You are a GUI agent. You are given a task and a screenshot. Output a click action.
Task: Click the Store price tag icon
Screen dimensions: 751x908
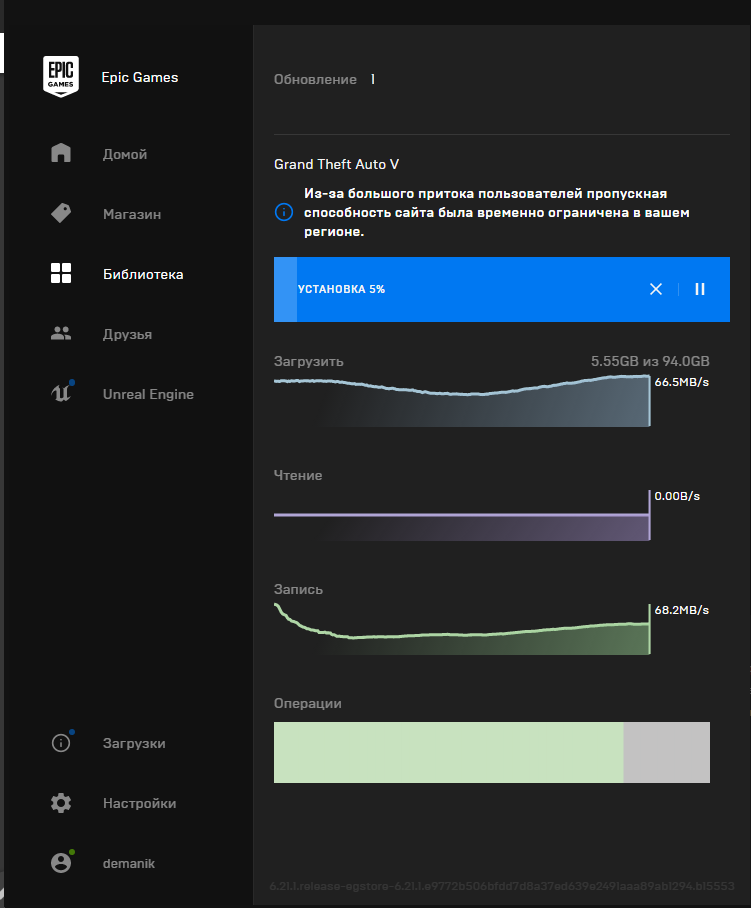(61, 214)
